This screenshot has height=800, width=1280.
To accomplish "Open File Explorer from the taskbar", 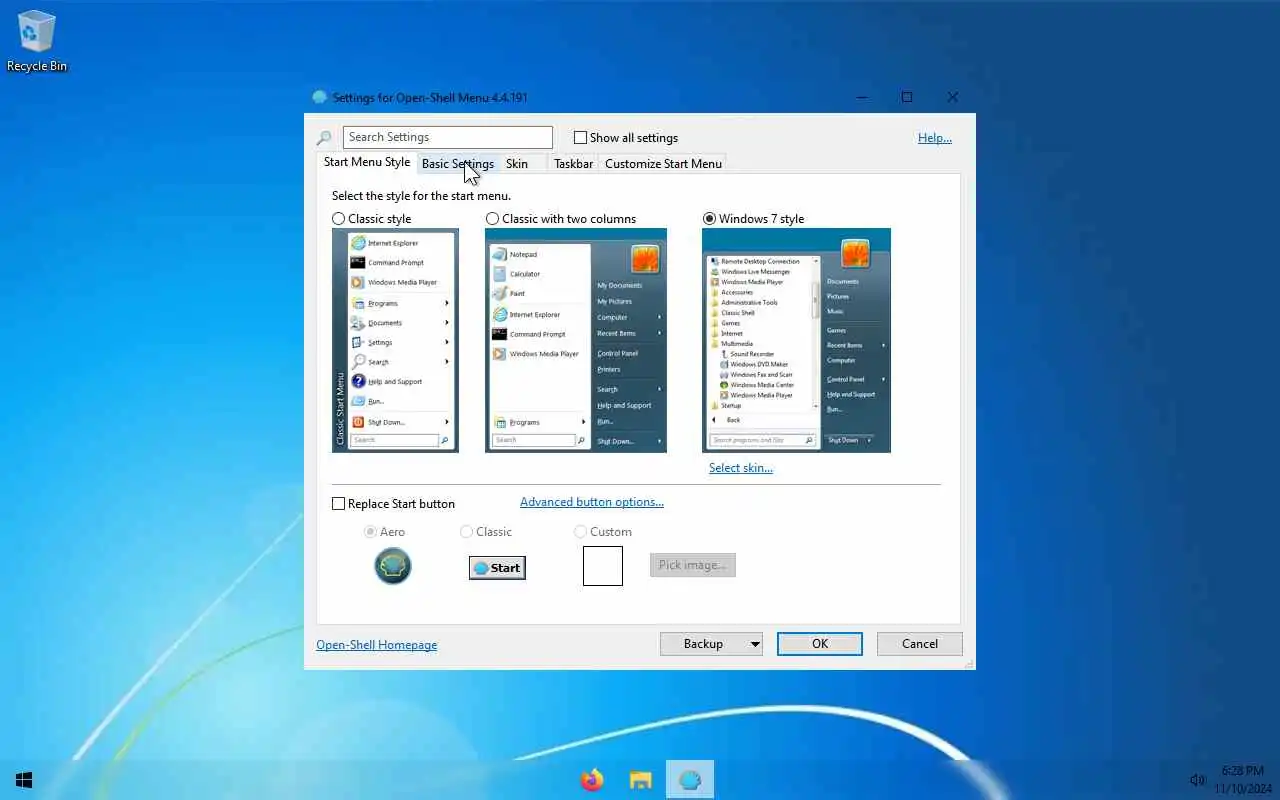I will tap(640, 780).
